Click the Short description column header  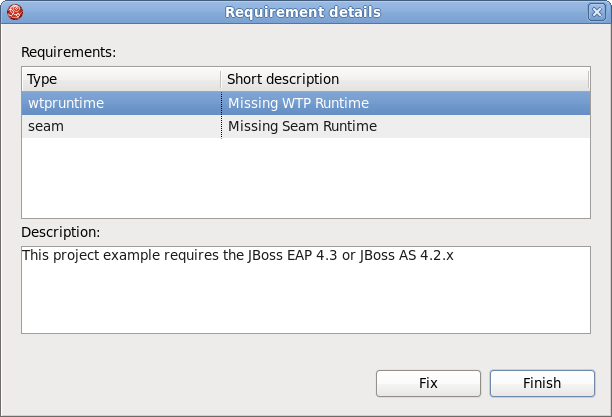click(283, 79)
